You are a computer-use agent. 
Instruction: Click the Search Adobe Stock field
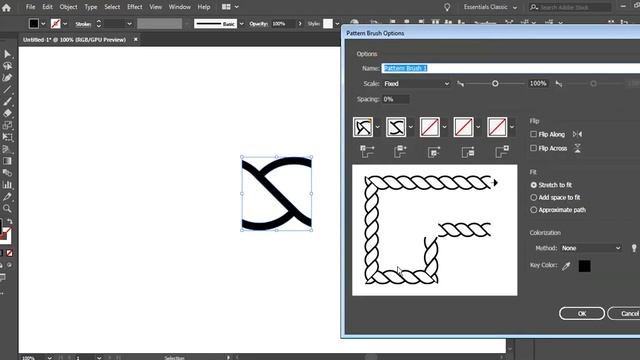pos(570,7)
